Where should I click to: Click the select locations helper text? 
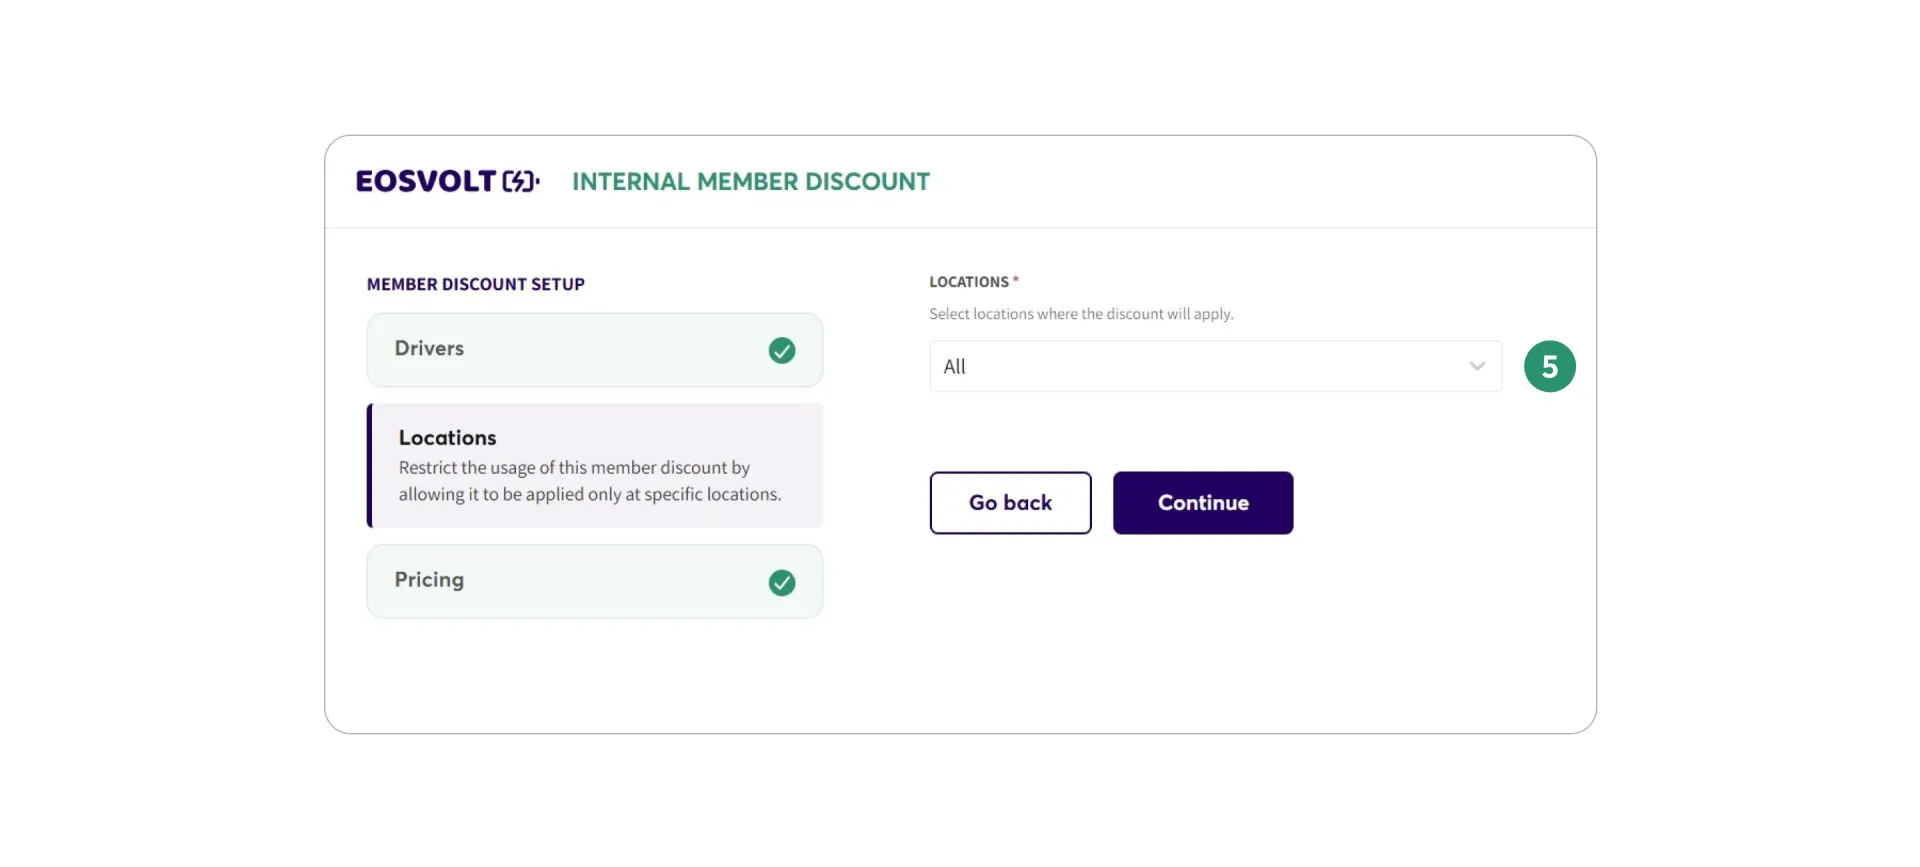pyautogui.click(x=1081, y=314)
